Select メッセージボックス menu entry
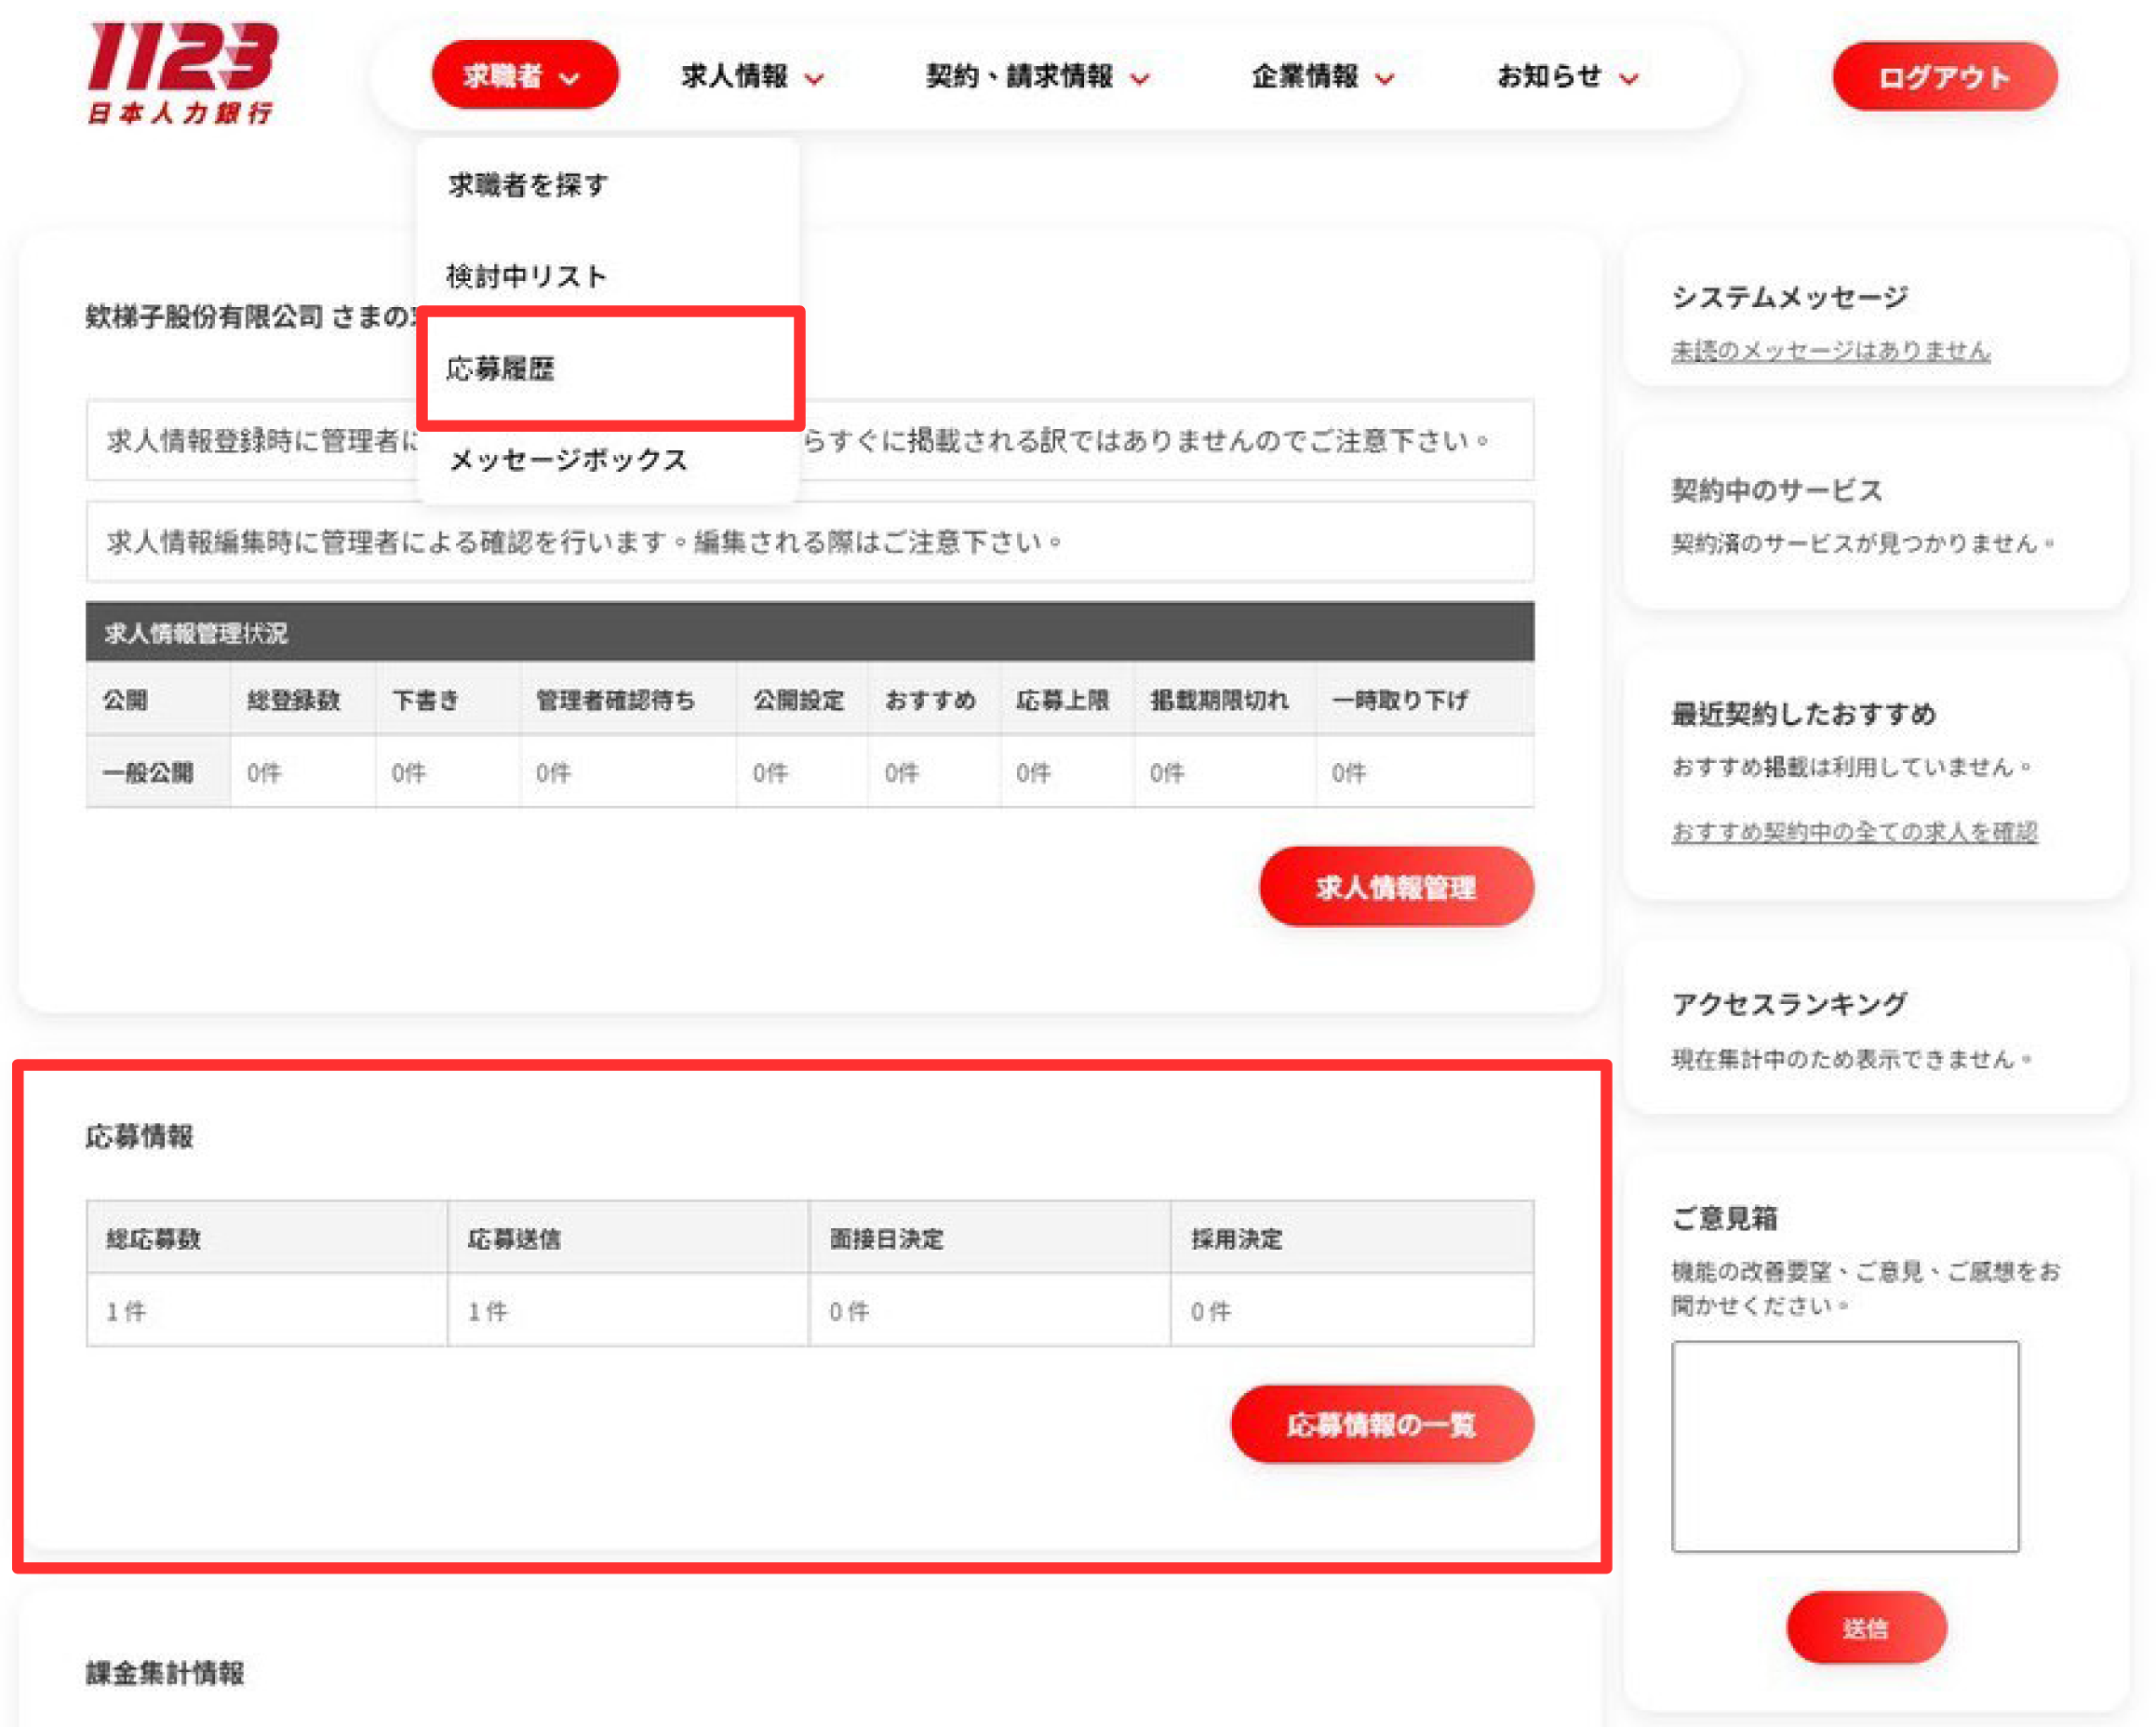 (x=567, y=460)
